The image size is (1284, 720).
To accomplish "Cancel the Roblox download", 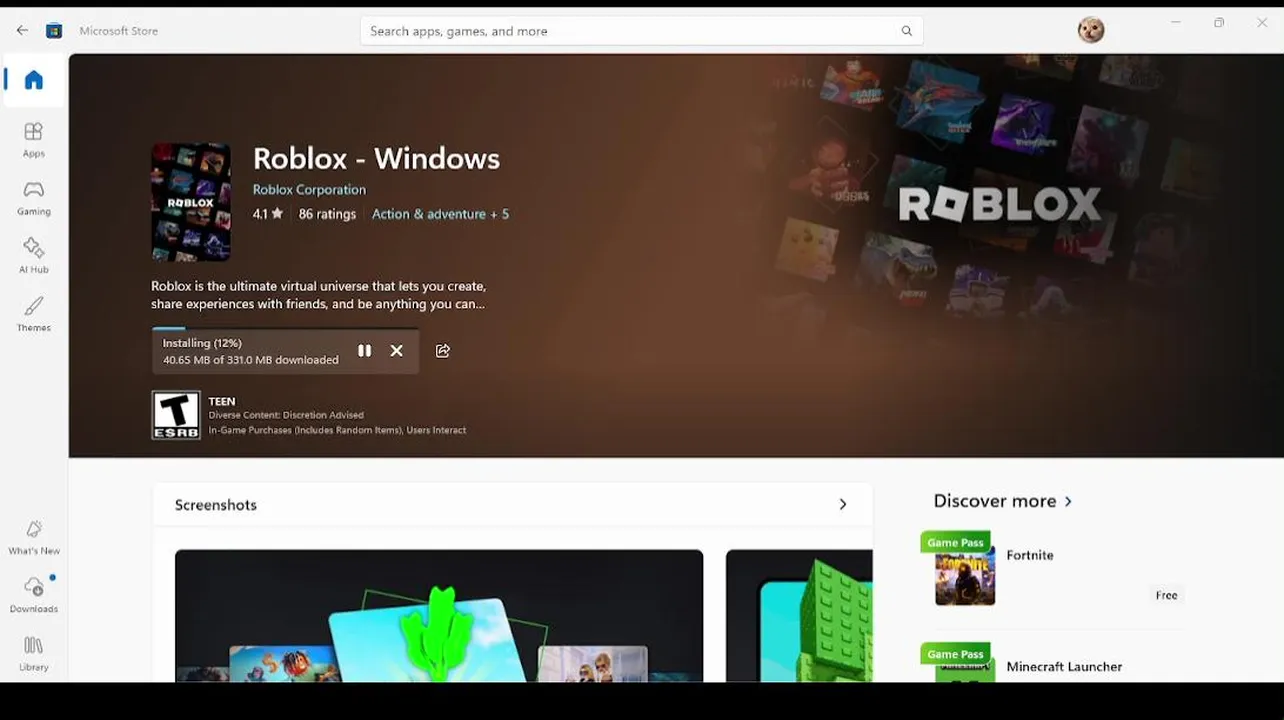I will (397, 351).
